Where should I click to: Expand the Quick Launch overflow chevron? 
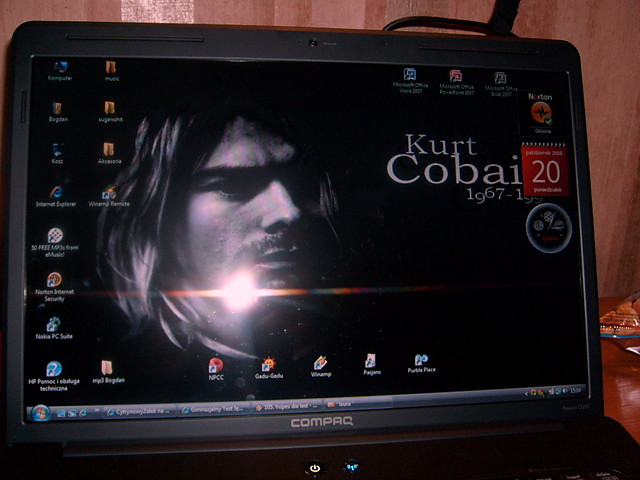(97, 410)
